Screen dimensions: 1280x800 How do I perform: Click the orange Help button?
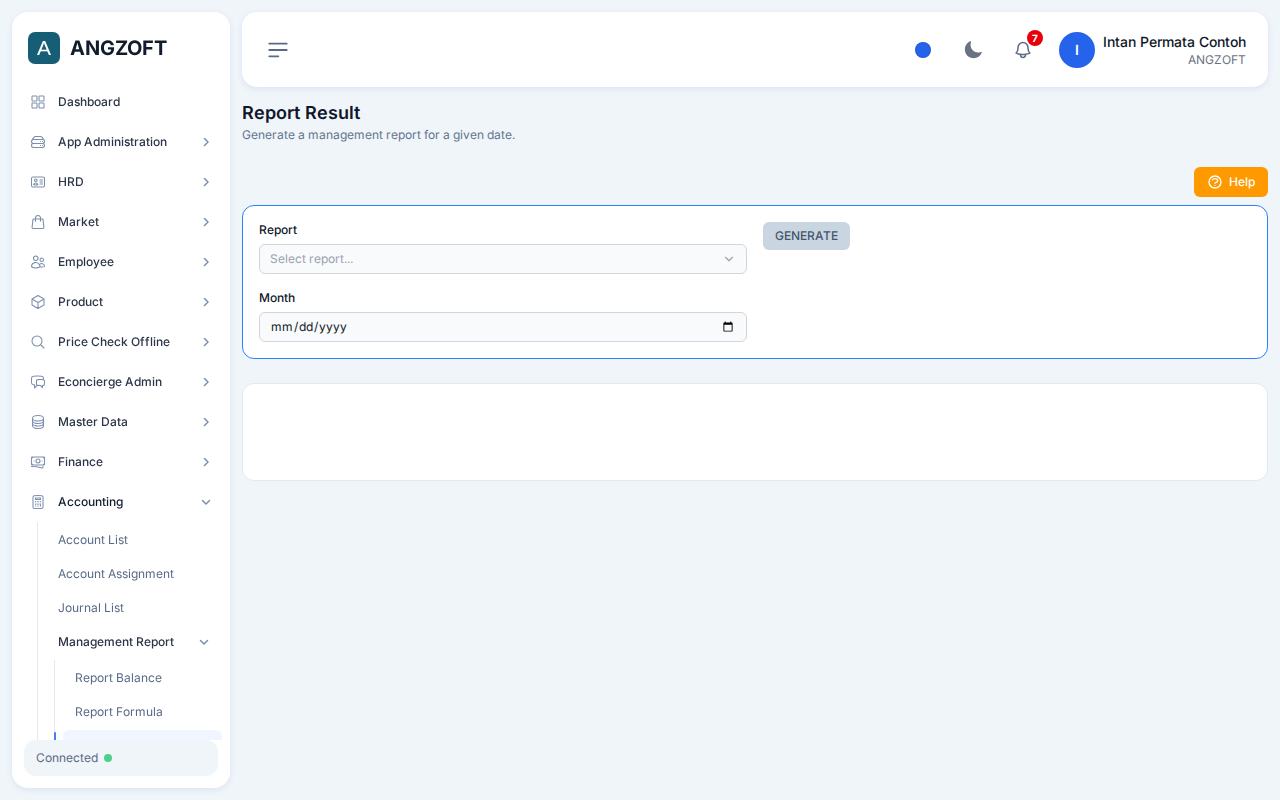[1231, 182]
